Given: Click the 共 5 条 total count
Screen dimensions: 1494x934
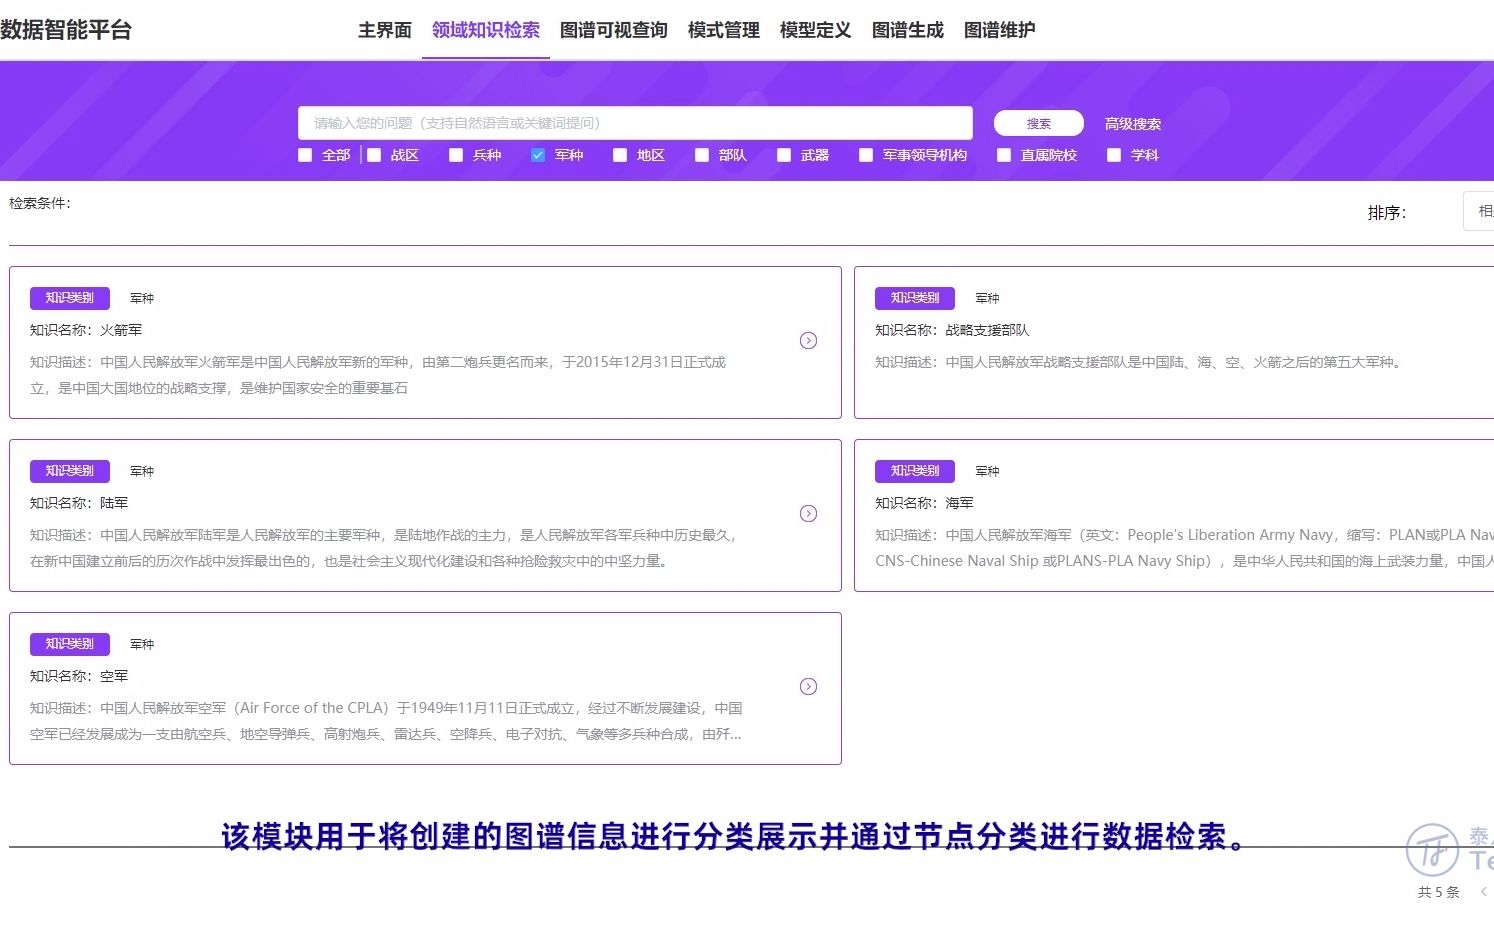Looking at the screenshot, I should click(1438, 892).
